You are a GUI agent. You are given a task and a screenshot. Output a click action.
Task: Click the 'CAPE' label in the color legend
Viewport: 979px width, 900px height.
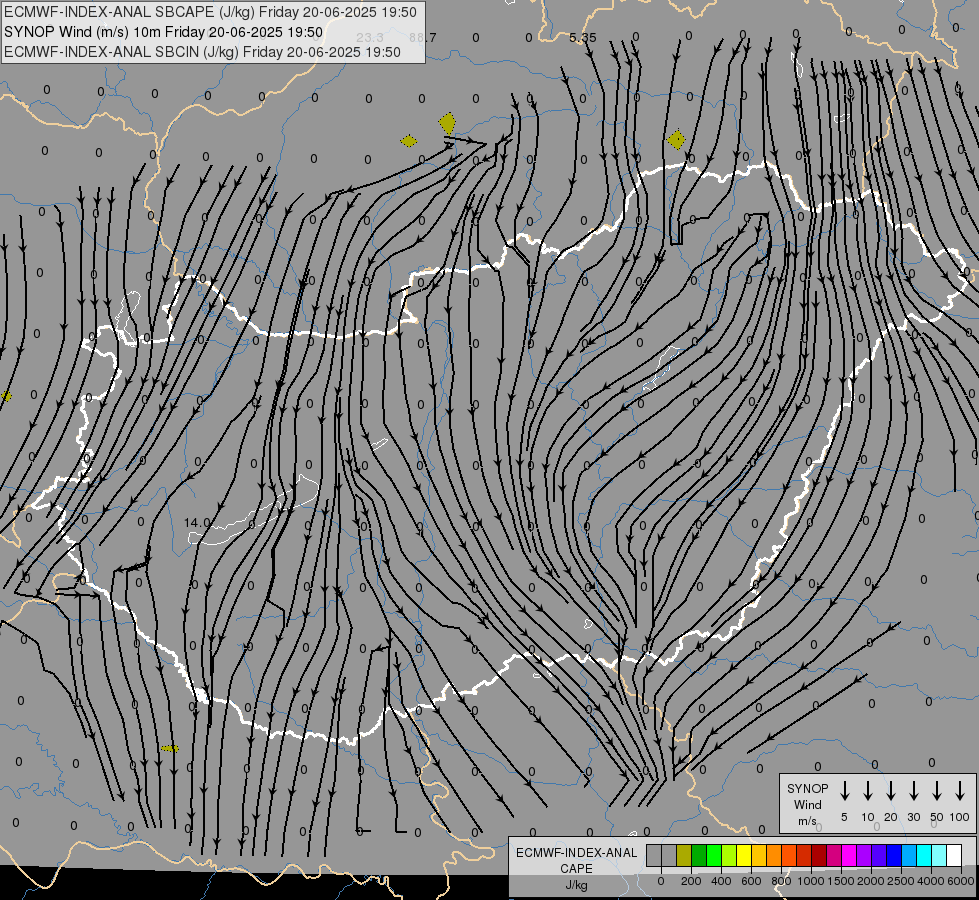[576, 869]
